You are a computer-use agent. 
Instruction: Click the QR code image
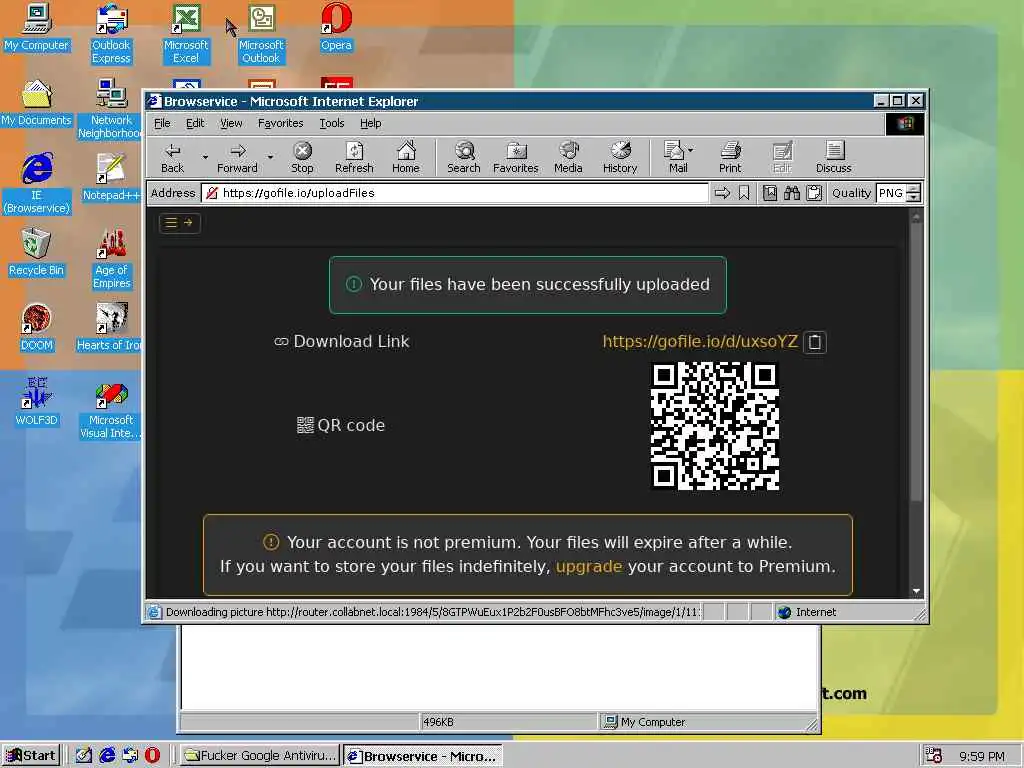(x=715, y=426)
